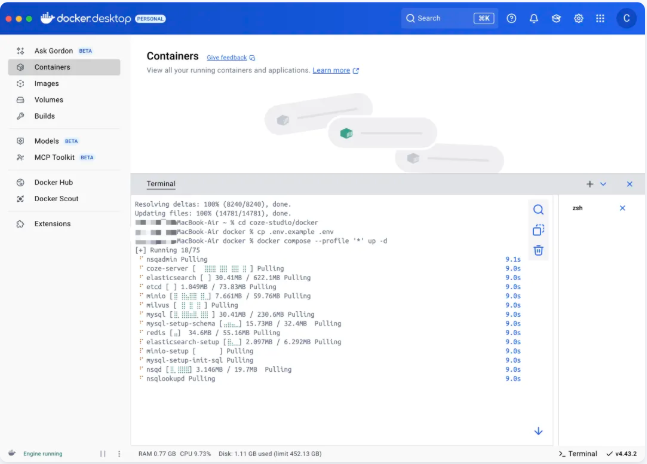This screenshot has width=647, height=464.
Task: Click the learning center graduation cap icon
Action: [556, 18]
